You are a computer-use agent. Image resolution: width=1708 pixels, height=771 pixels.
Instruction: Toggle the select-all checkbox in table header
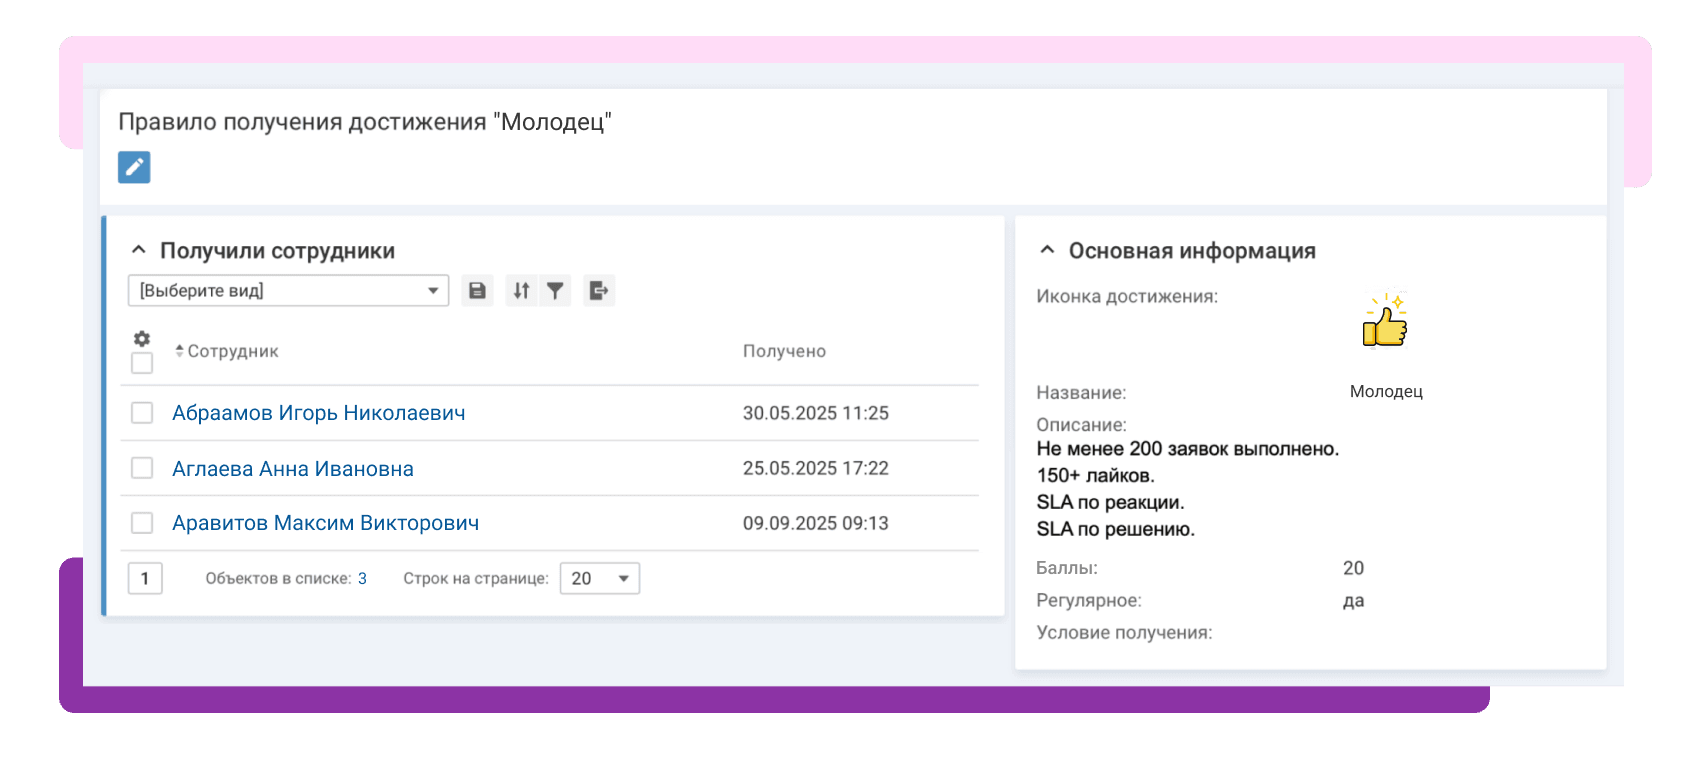pos(142,363)
